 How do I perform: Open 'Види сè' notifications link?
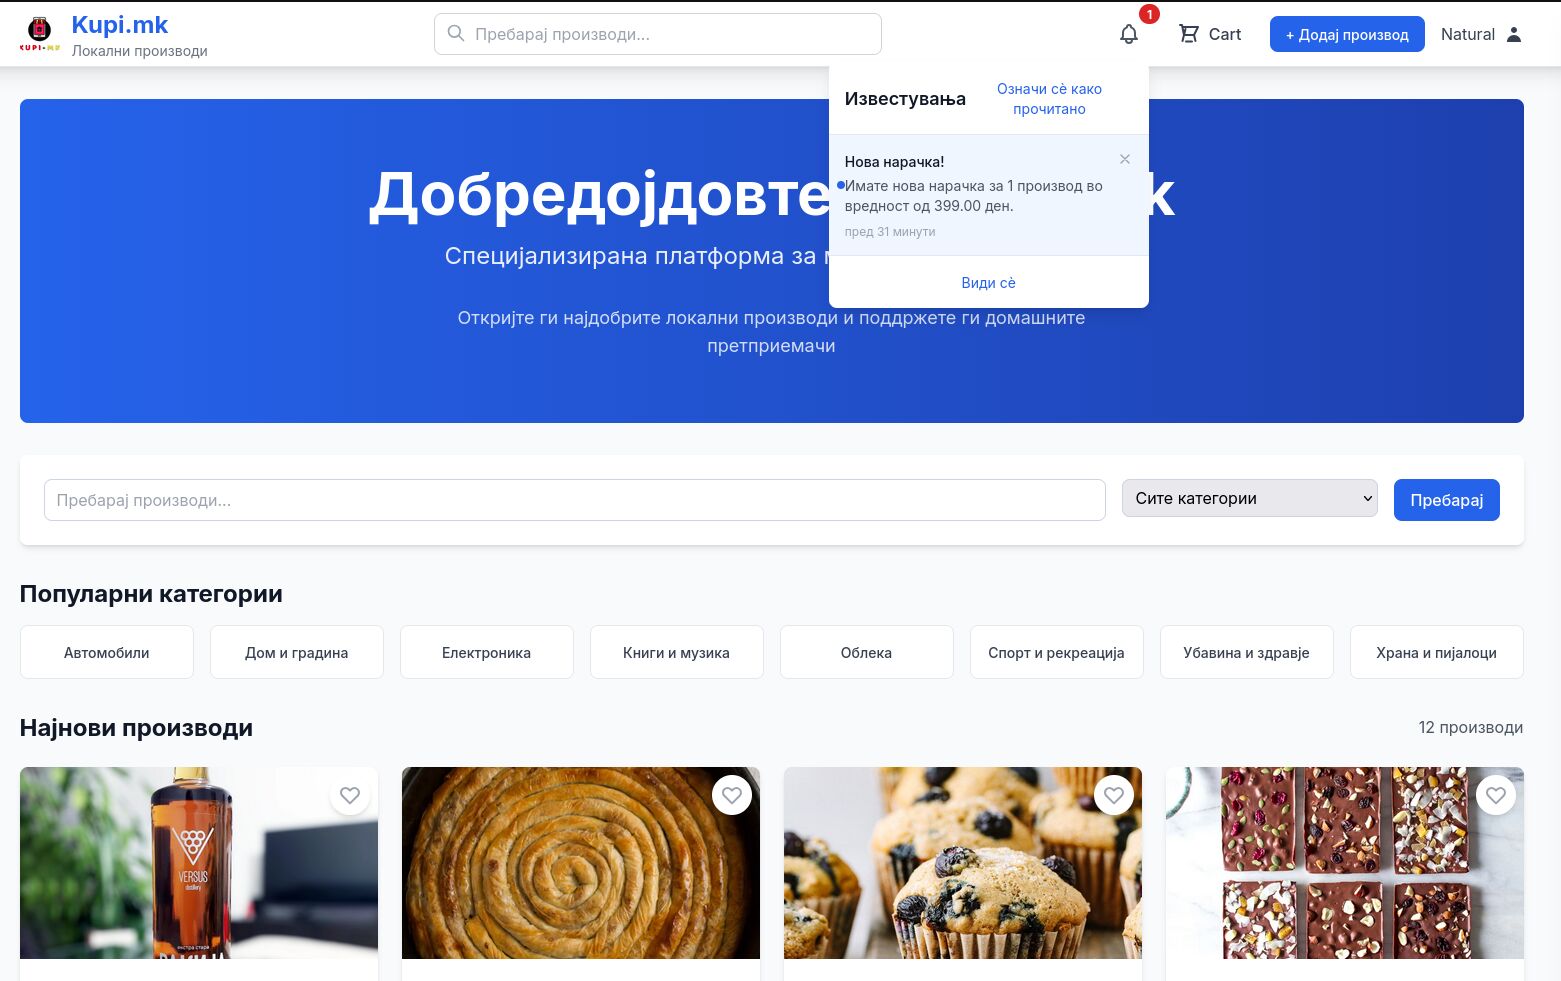[x=988, y=283]
